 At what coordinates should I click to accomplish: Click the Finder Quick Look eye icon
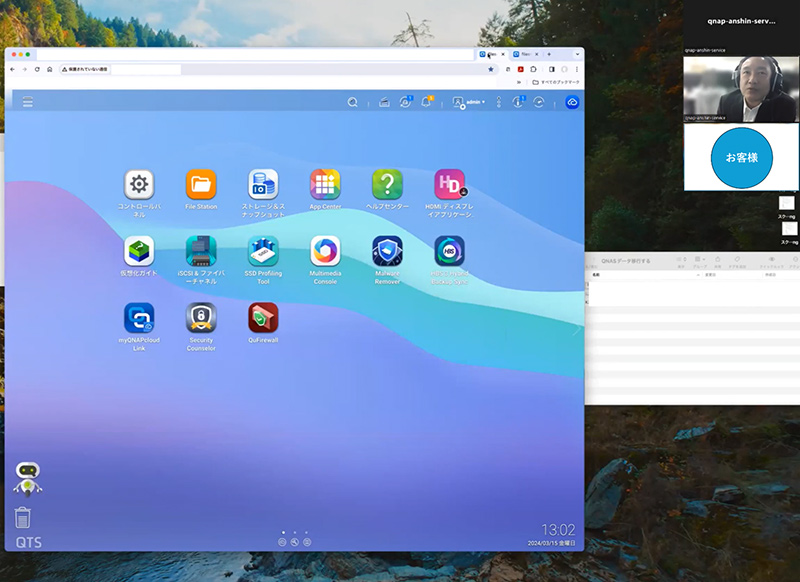point(771,260)
